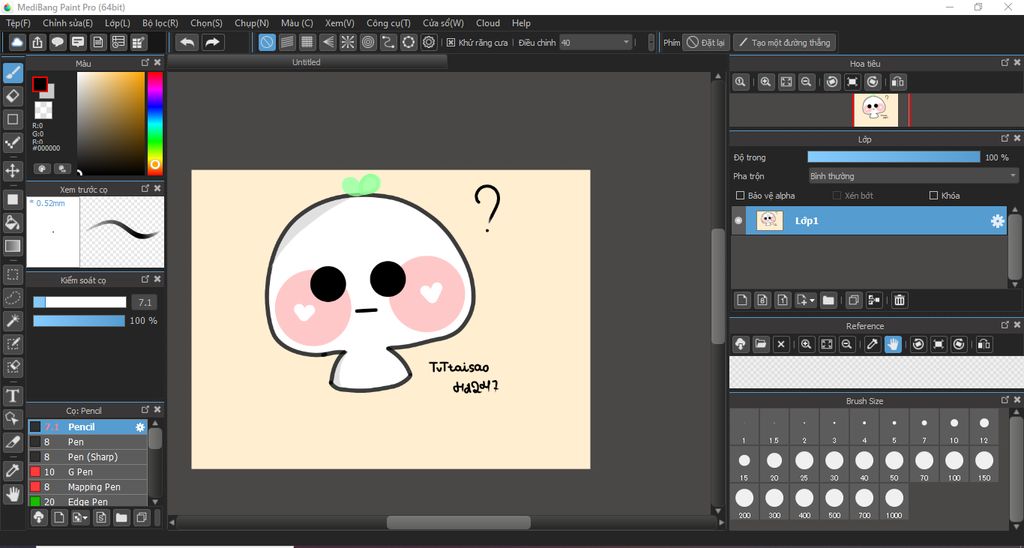The width and height of the screenshot is (1024, 548).
Task: Select the Eraser tool
Action: point(12,96)
